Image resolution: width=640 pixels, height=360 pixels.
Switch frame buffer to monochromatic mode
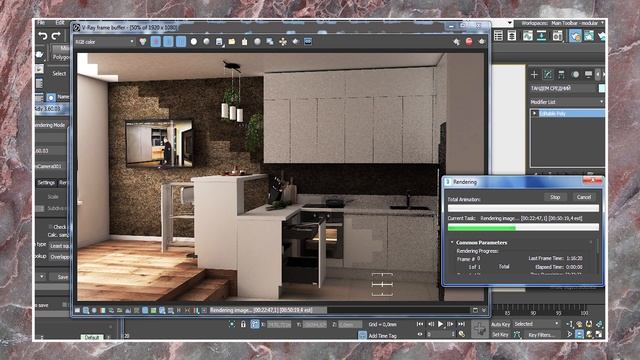tap(207, 42)
